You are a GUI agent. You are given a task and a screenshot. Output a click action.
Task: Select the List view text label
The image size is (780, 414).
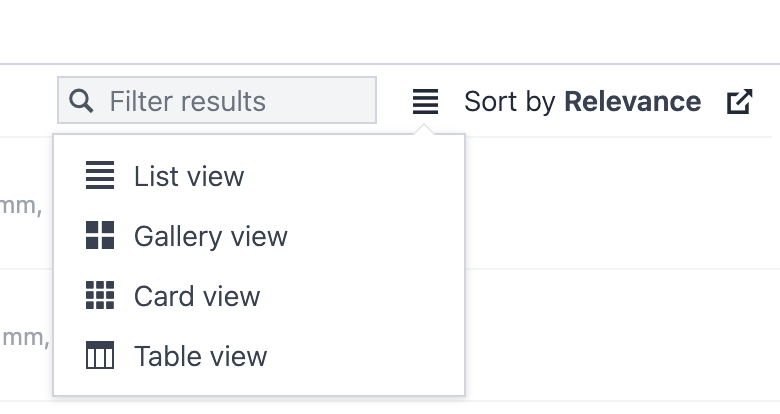[x=189, y=177]
